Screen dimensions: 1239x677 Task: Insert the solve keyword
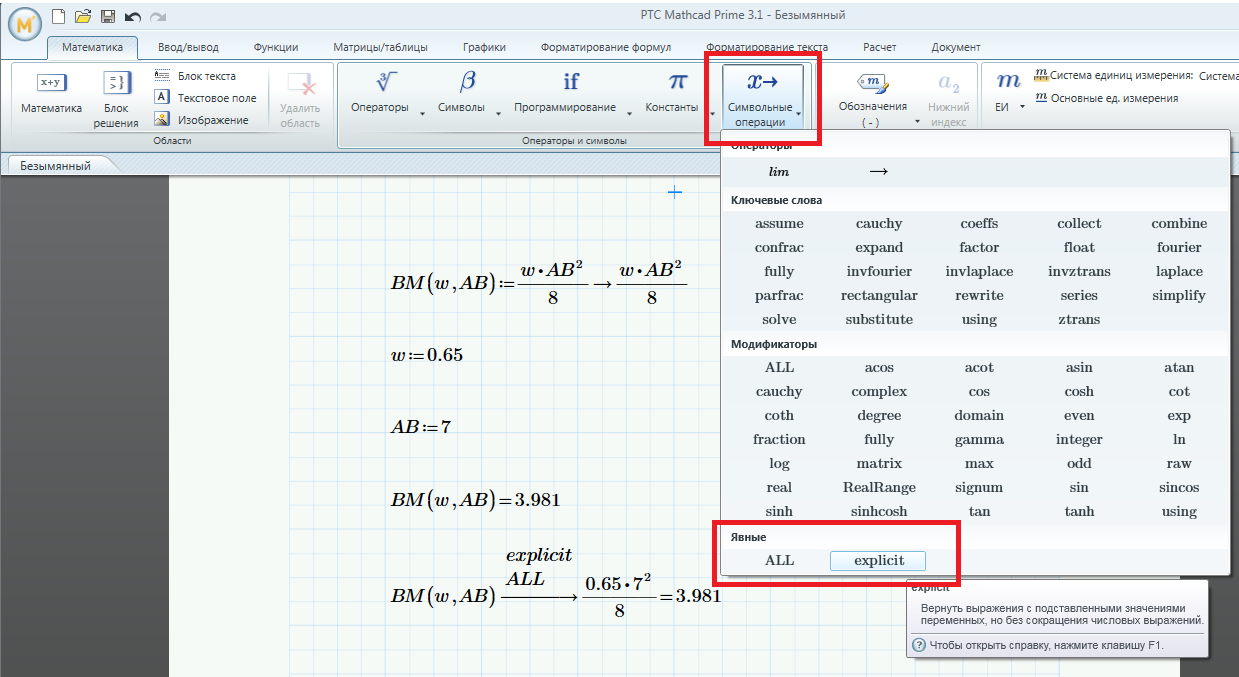[x=779, y=319]
